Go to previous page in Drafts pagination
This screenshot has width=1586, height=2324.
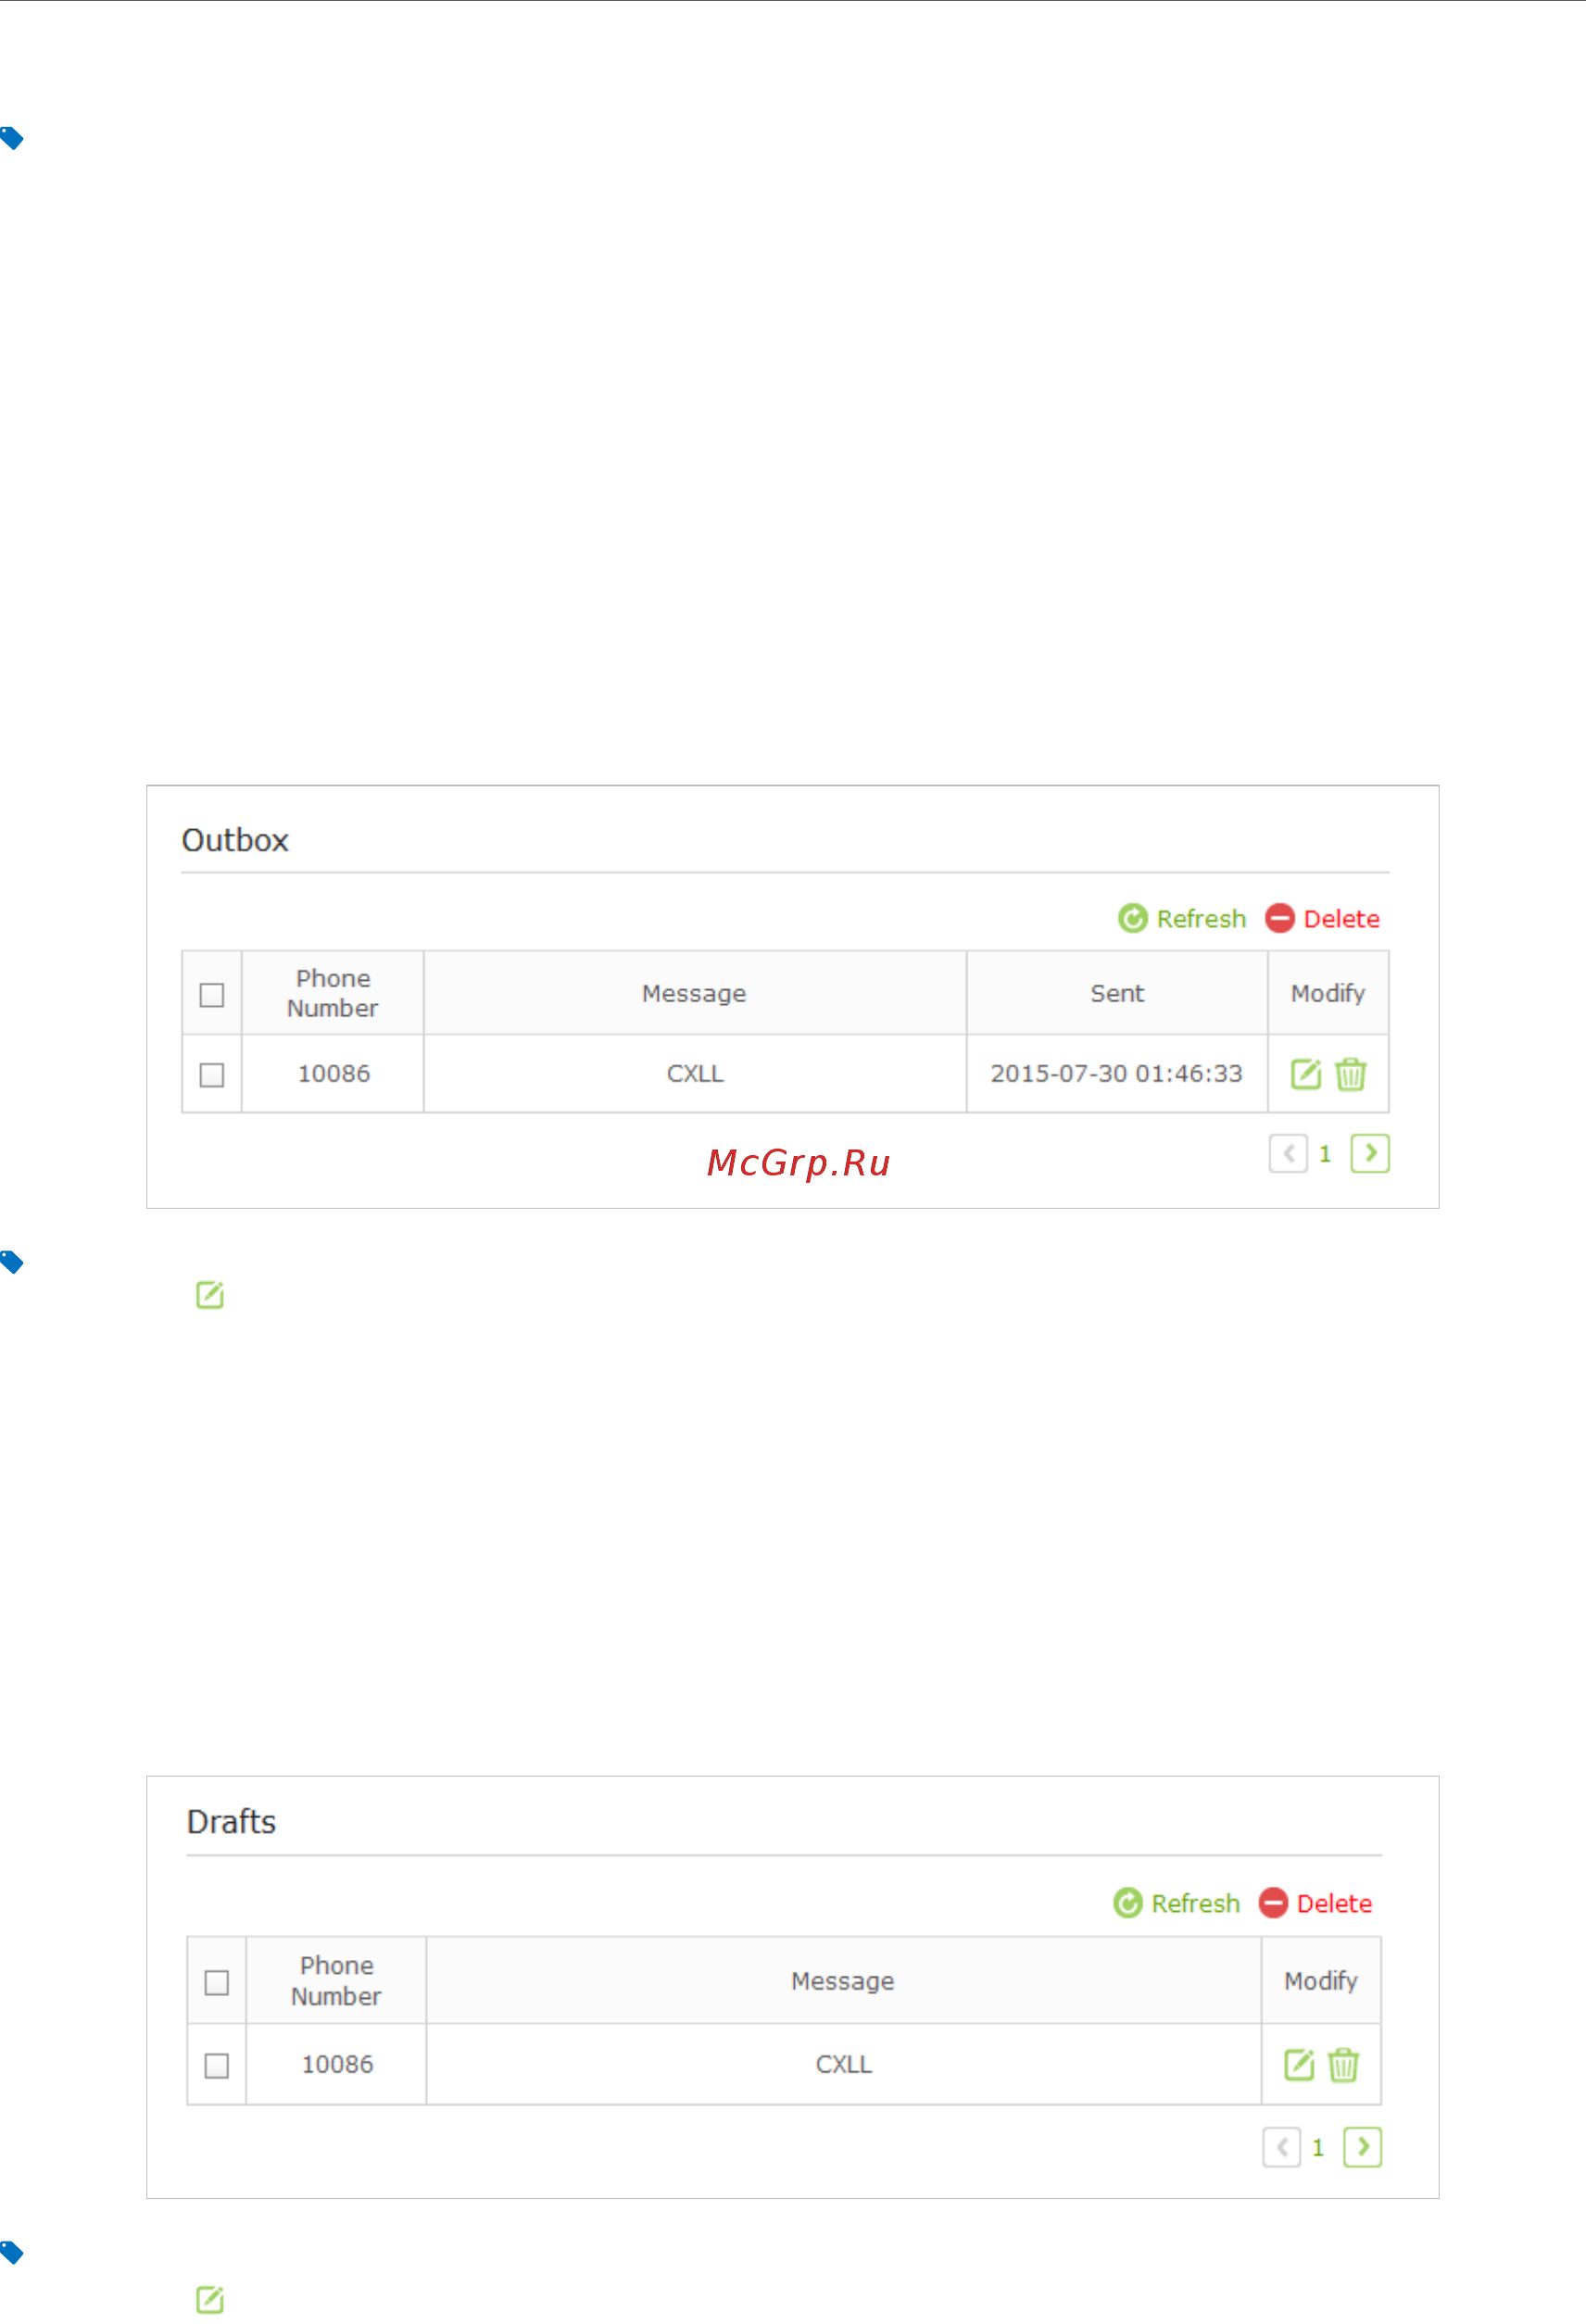[1281, 2147]
